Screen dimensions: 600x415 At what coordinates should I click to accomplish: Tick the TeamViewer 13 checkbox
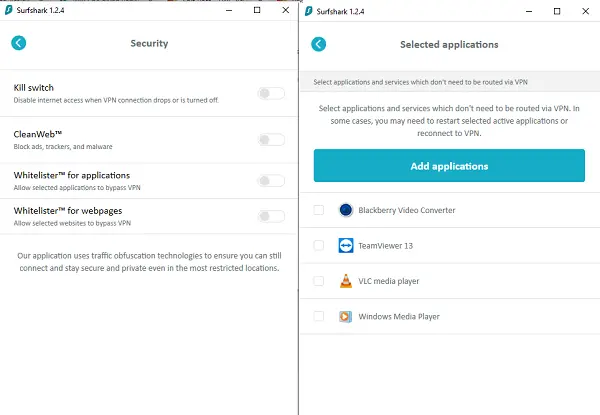coord(318,245)
